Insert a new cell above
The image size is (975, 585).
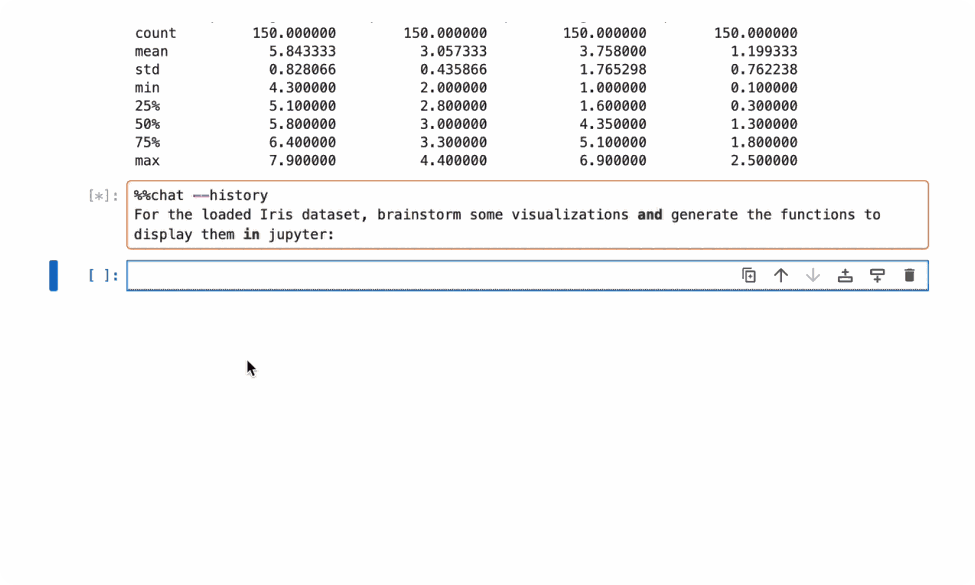coord(846,274)
